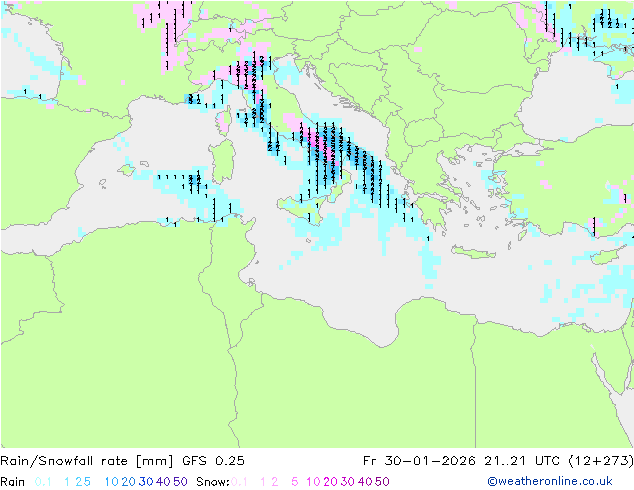The image size is (634, 490).
Task: Select the rain legend value 20
Action: (x=129, y=482)
